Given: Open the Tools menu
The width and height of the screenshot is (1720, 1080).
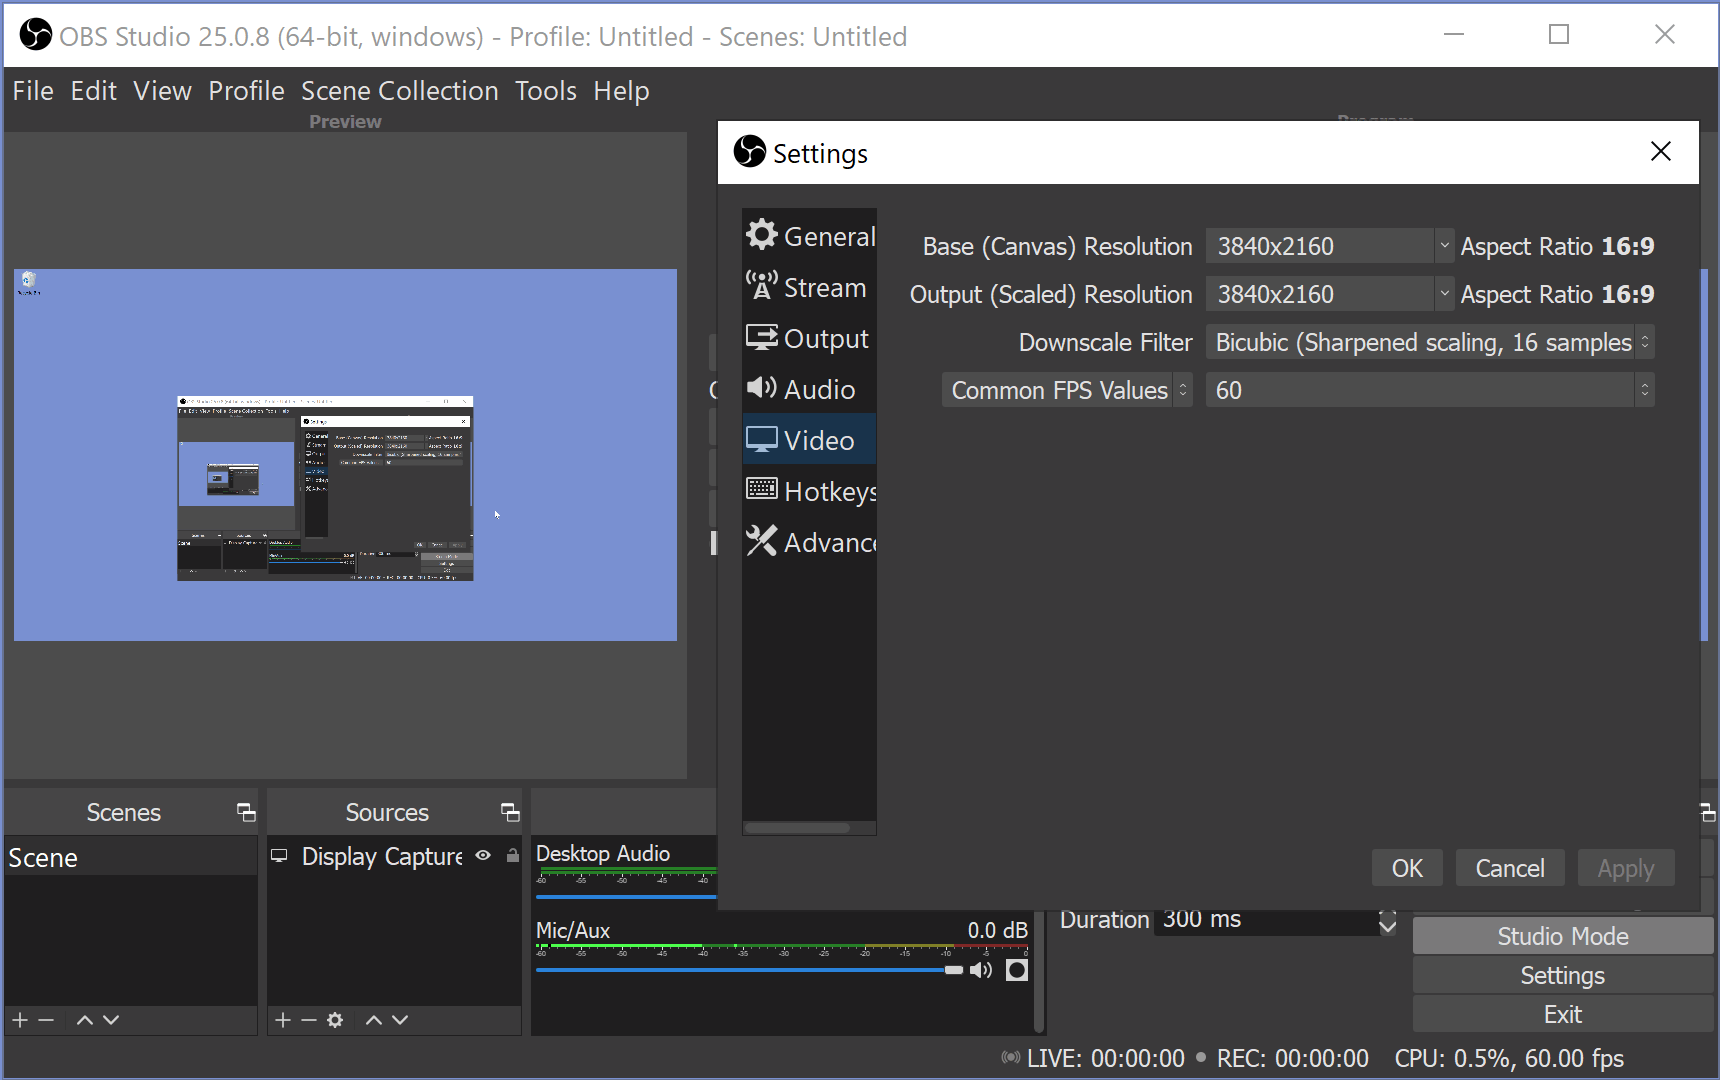Looking at the screenshot, I should click(x=546, y=91).
